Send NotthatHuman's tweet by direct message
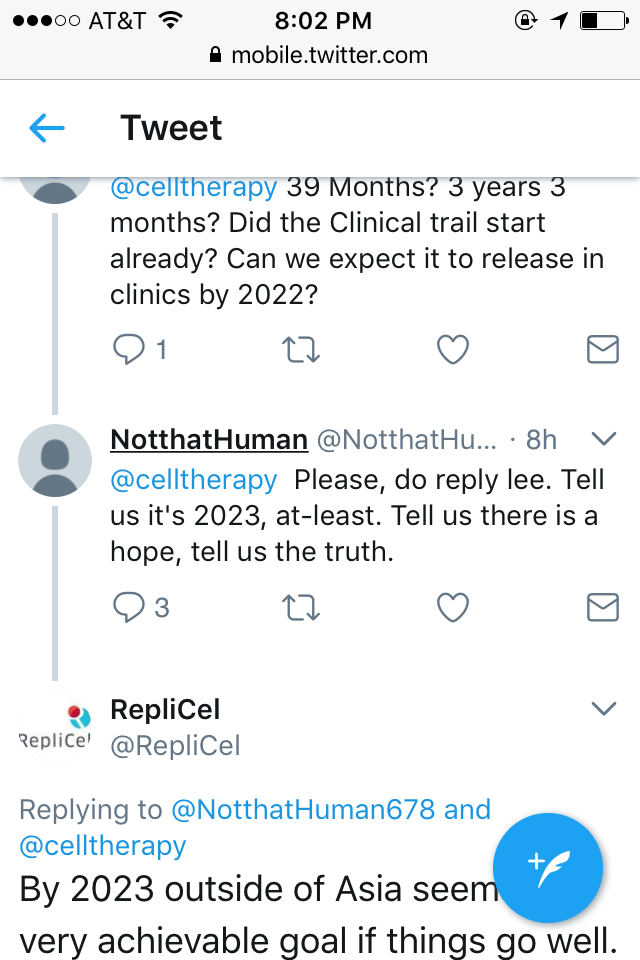Image resolution: width=640 pixels, height=960 pixels. click(x=602, y=607)
